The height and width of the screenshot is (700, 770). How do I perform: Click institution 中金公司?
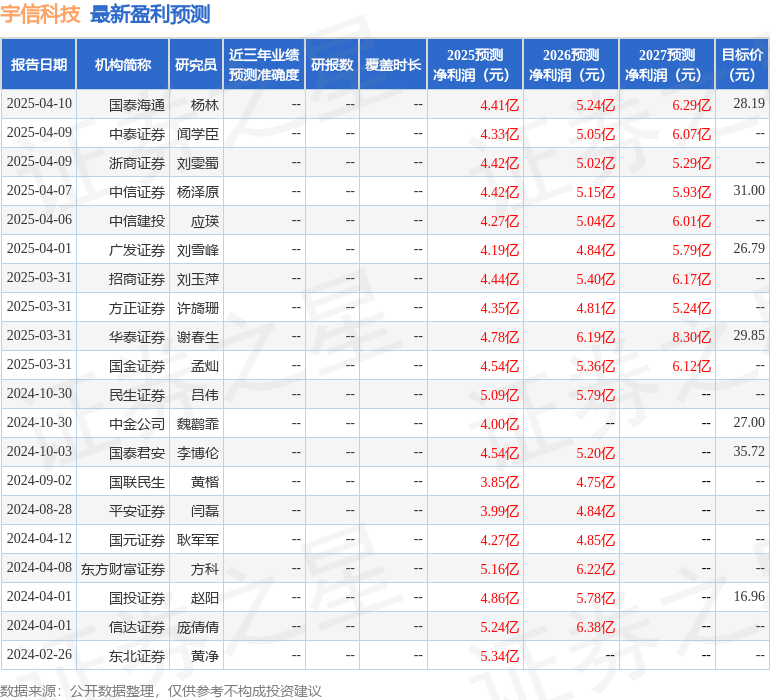pyautogui.click(x=137, y=423)
